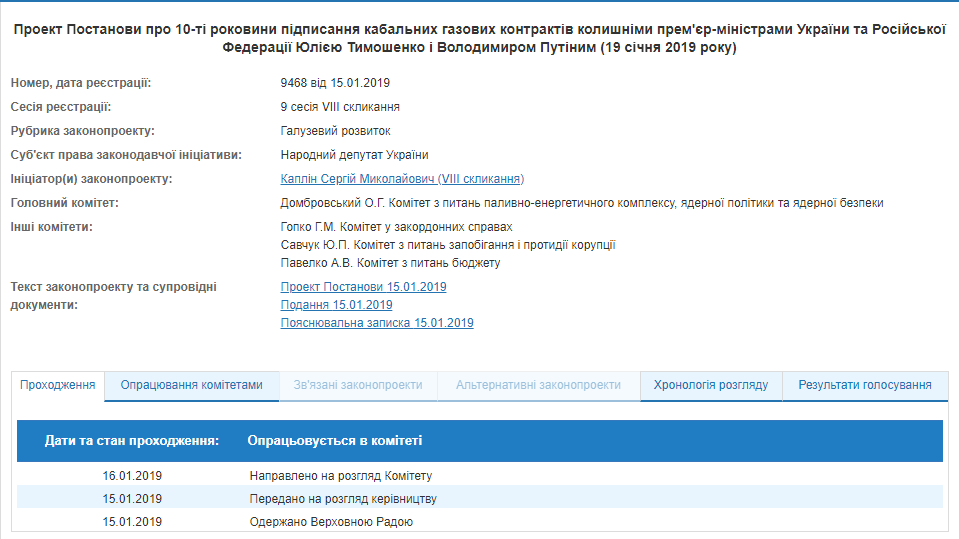The height and width of the screenshot is (539, 959).
Task: Click 'Опрацьовується в комітеті' status header
Action: click(x=335, y=441)
